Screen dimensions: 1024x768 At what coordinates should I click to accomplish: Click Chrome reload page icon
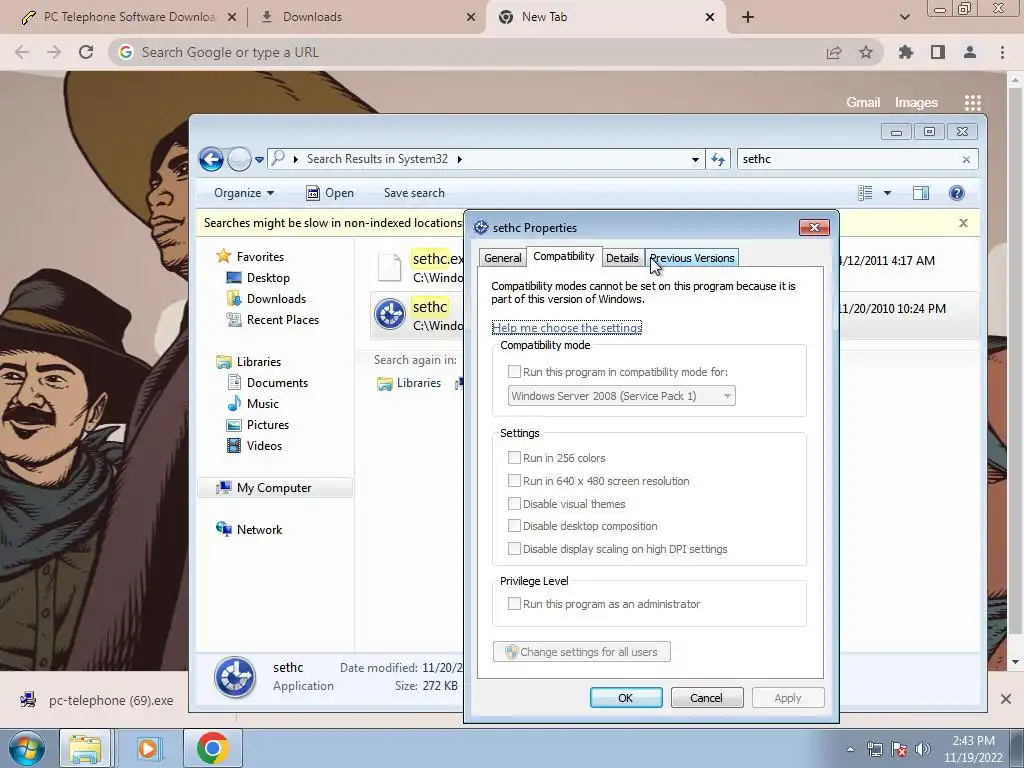pos(86,52)
